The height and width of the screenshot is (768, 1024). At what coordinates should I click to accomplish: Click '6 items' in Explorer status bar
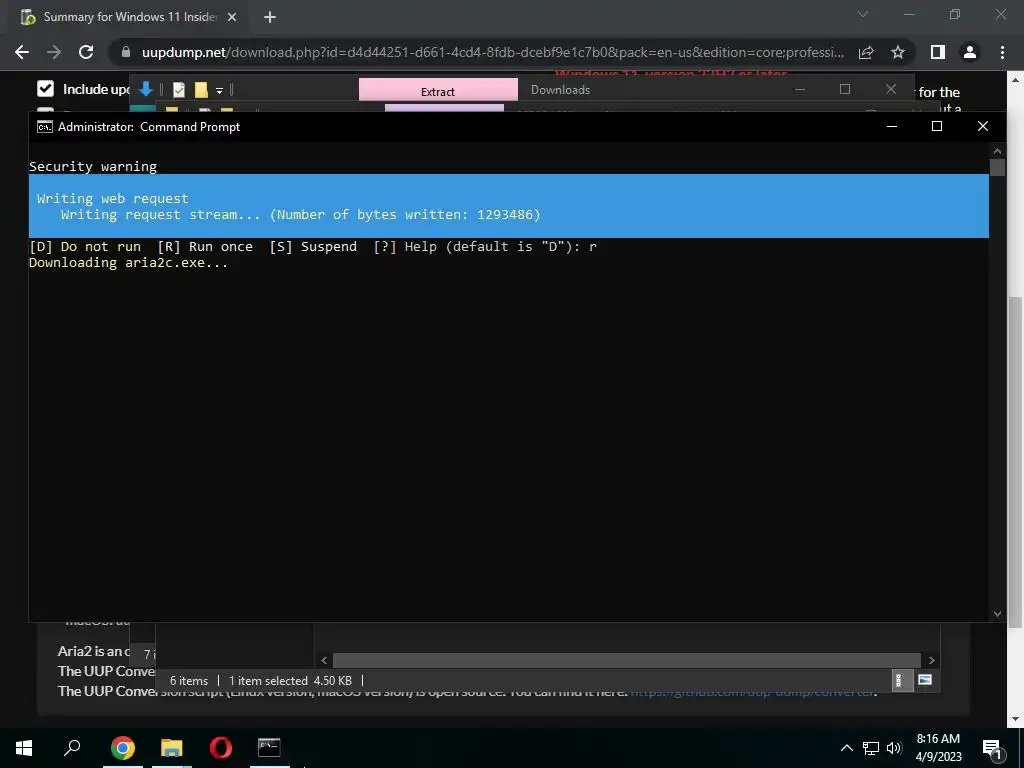(x=189, y=680)
